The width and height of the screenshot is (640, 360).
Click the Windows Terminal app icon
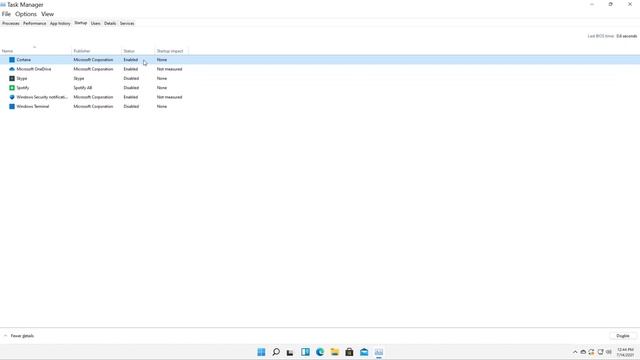[x=12, y=107]
